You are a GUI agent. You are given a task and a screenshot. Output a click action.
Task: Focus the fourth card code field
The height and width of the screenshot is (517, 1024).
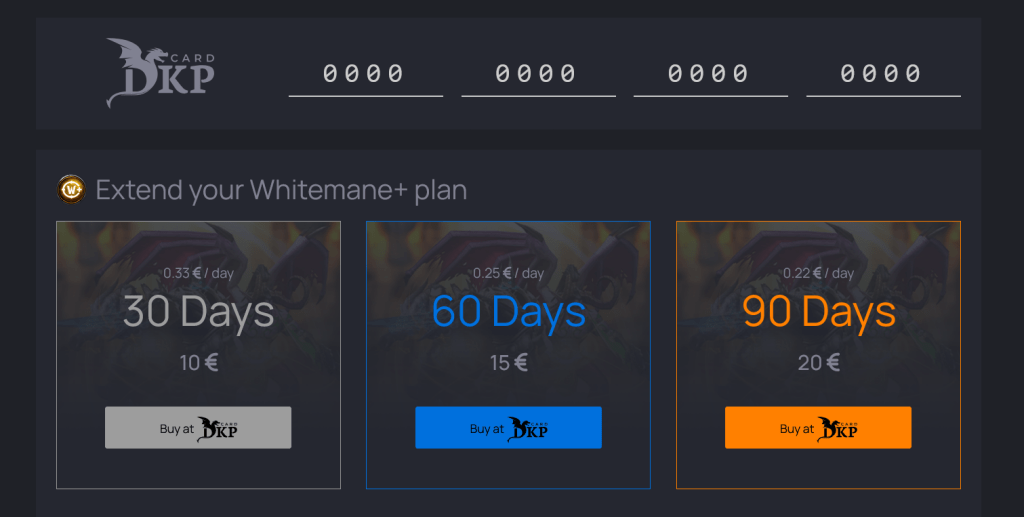pos(883,74)
